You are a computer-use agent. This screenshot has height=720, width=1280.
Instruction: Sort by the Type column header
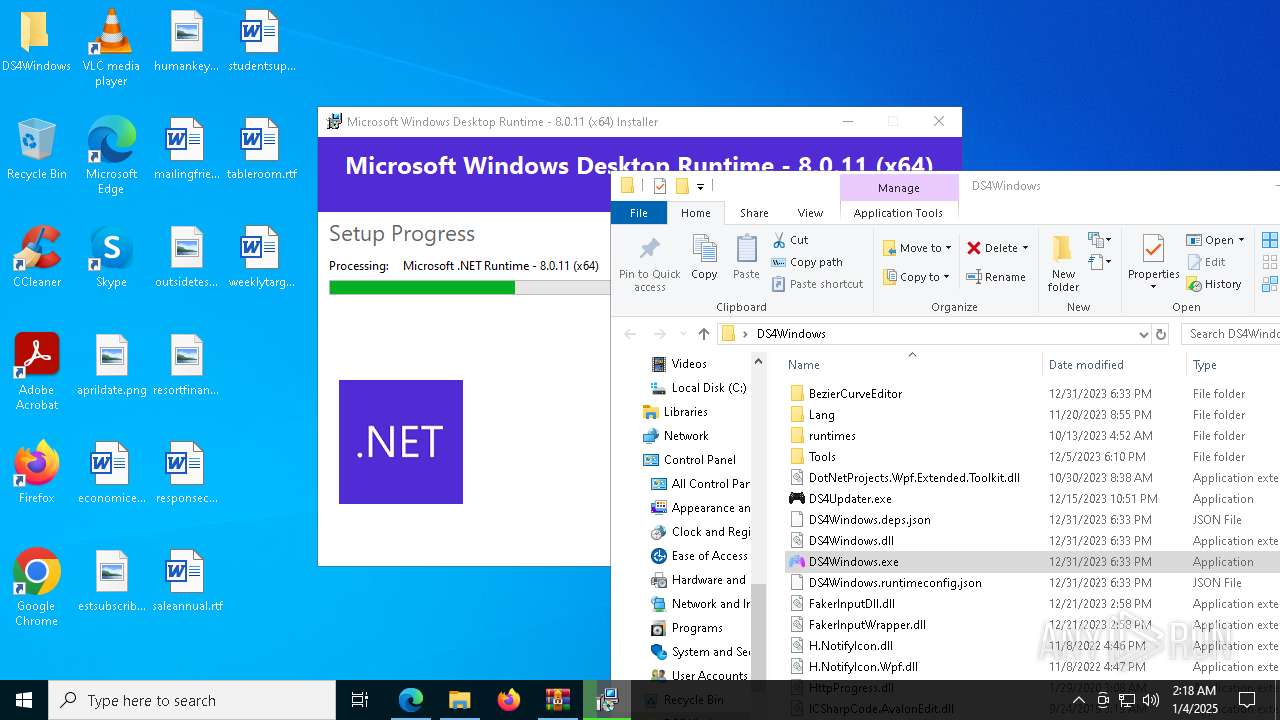[1204, 365]
